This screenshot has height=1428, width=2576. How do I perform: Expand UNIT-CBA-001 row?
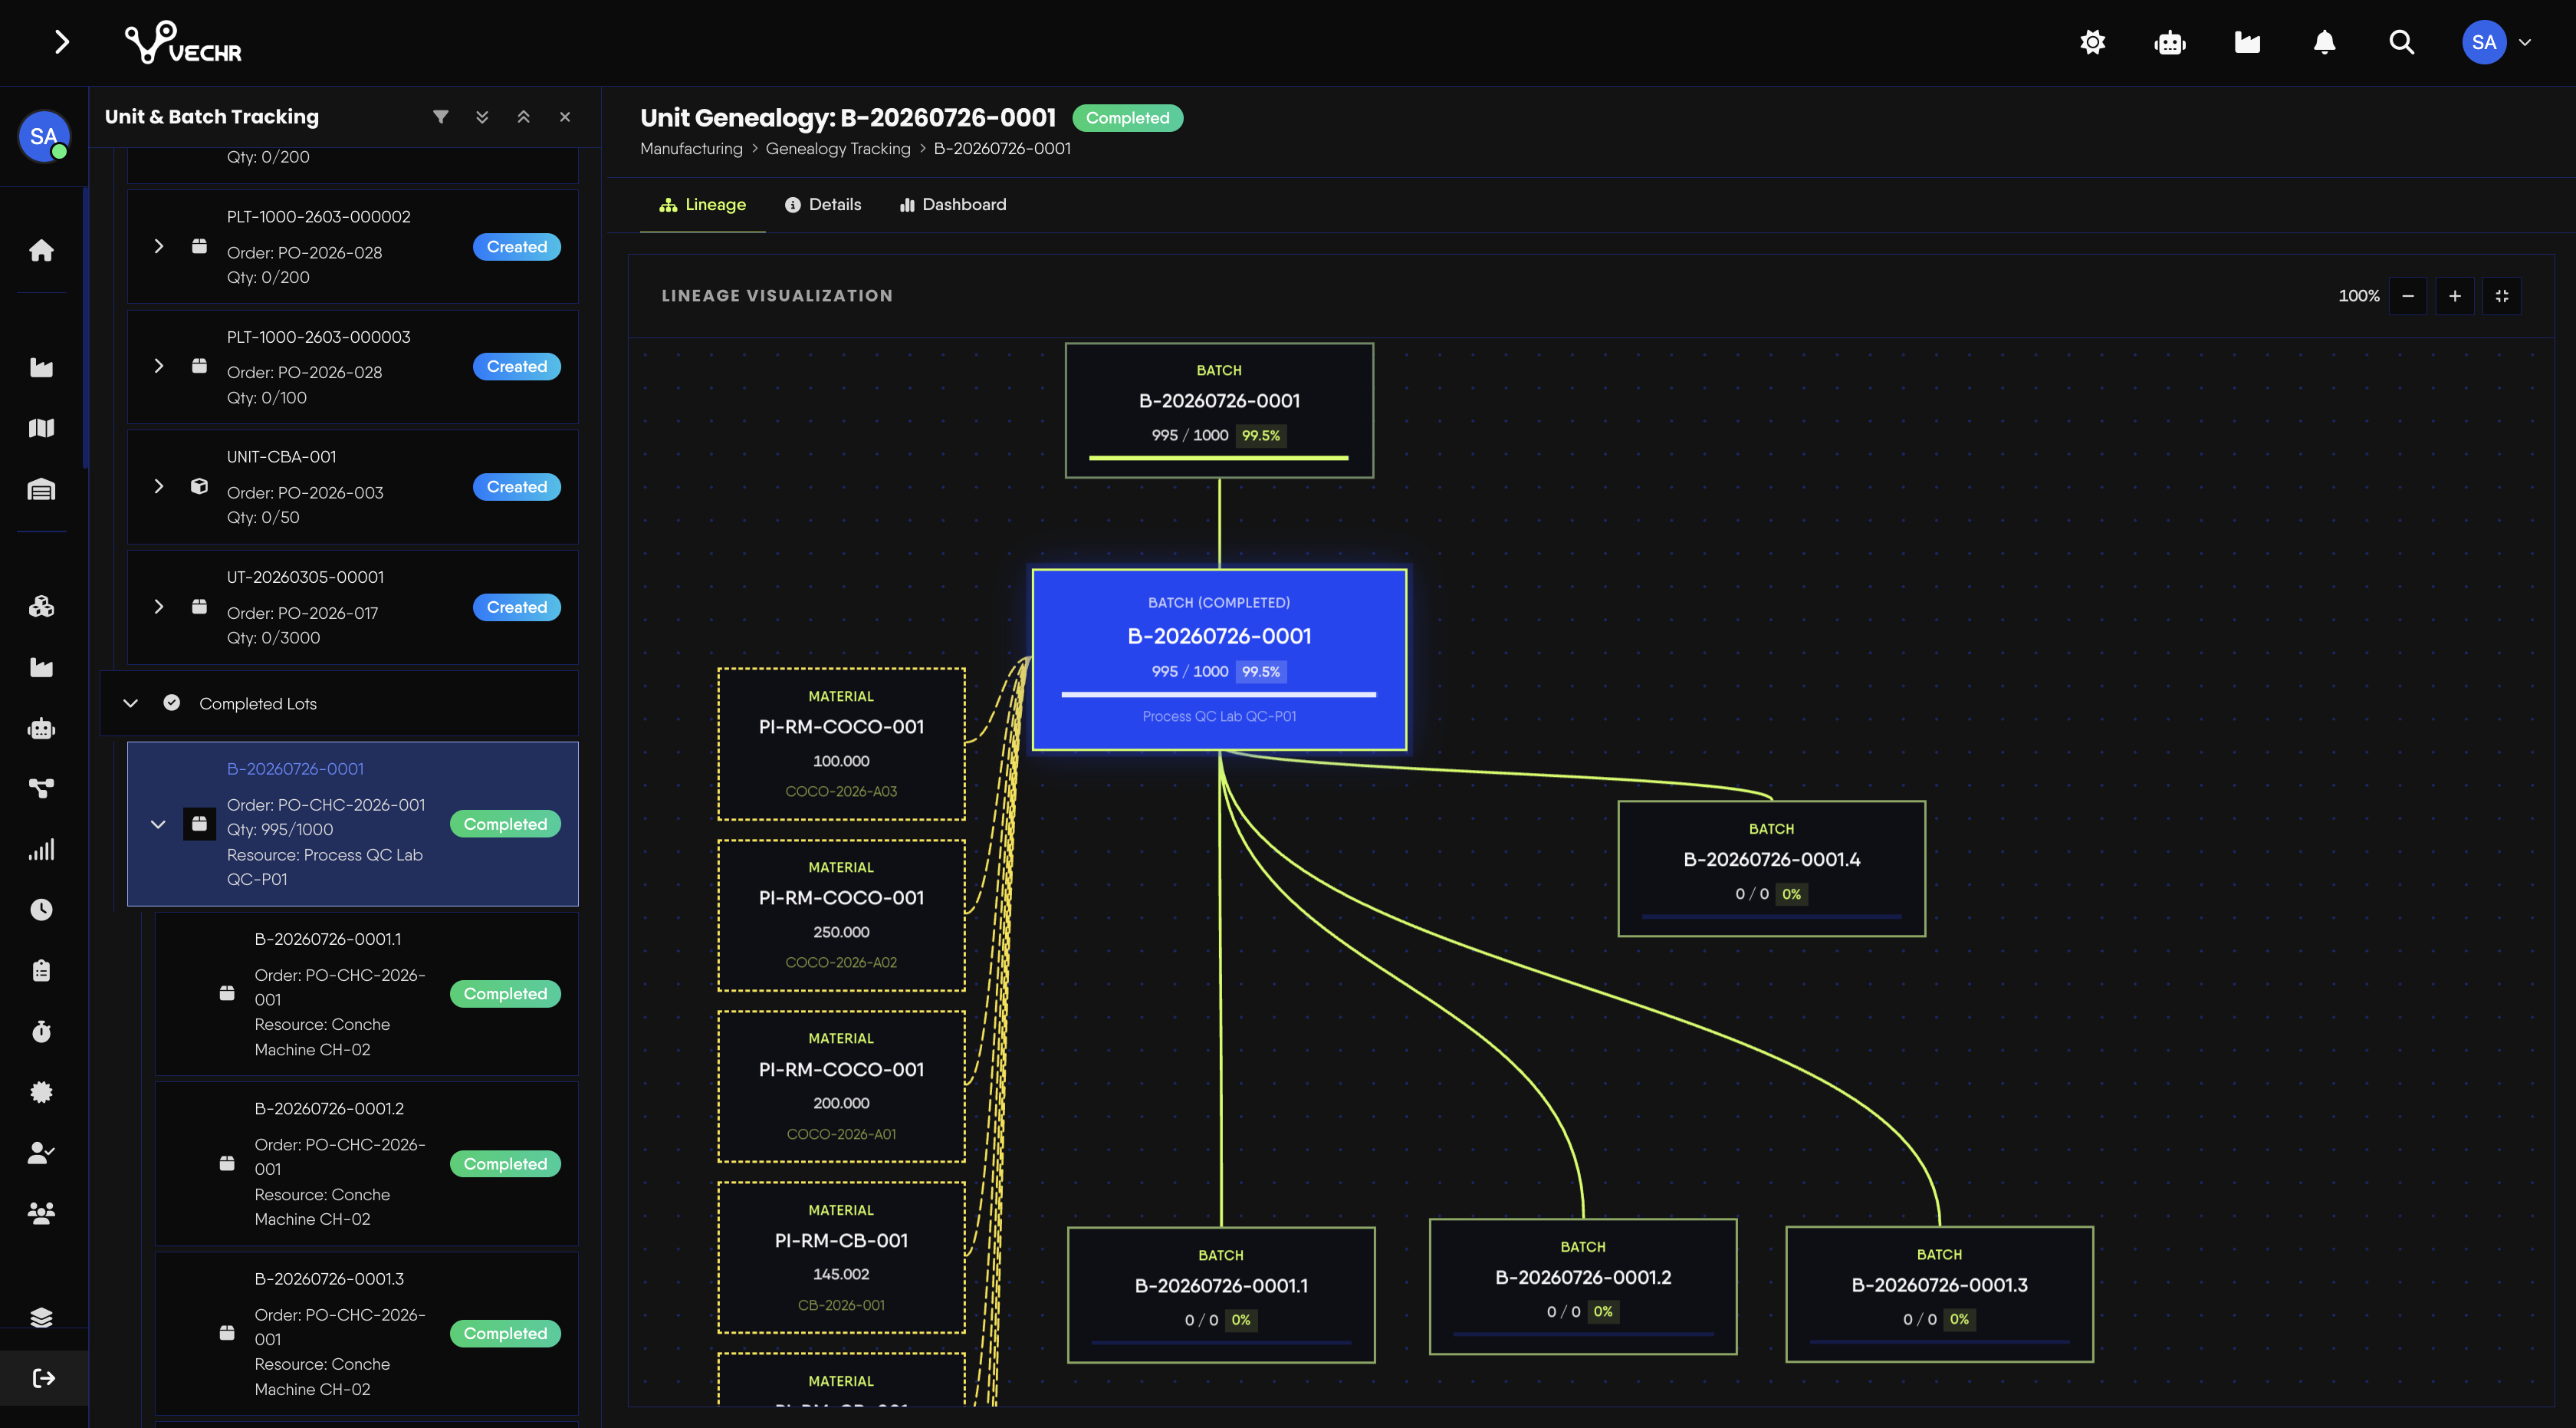(158, 486)
